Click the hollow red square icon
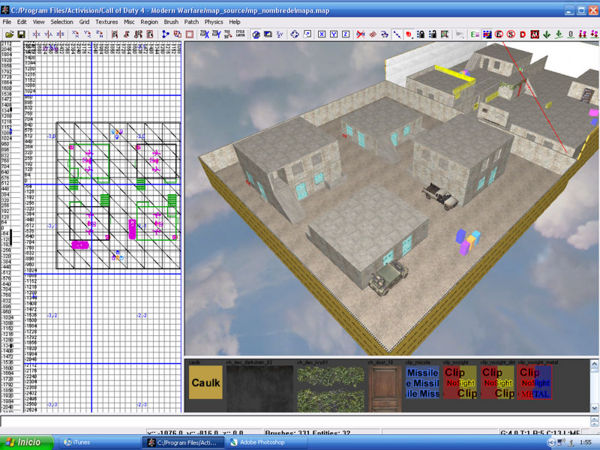600x450 pixels. tap(189, 34)
